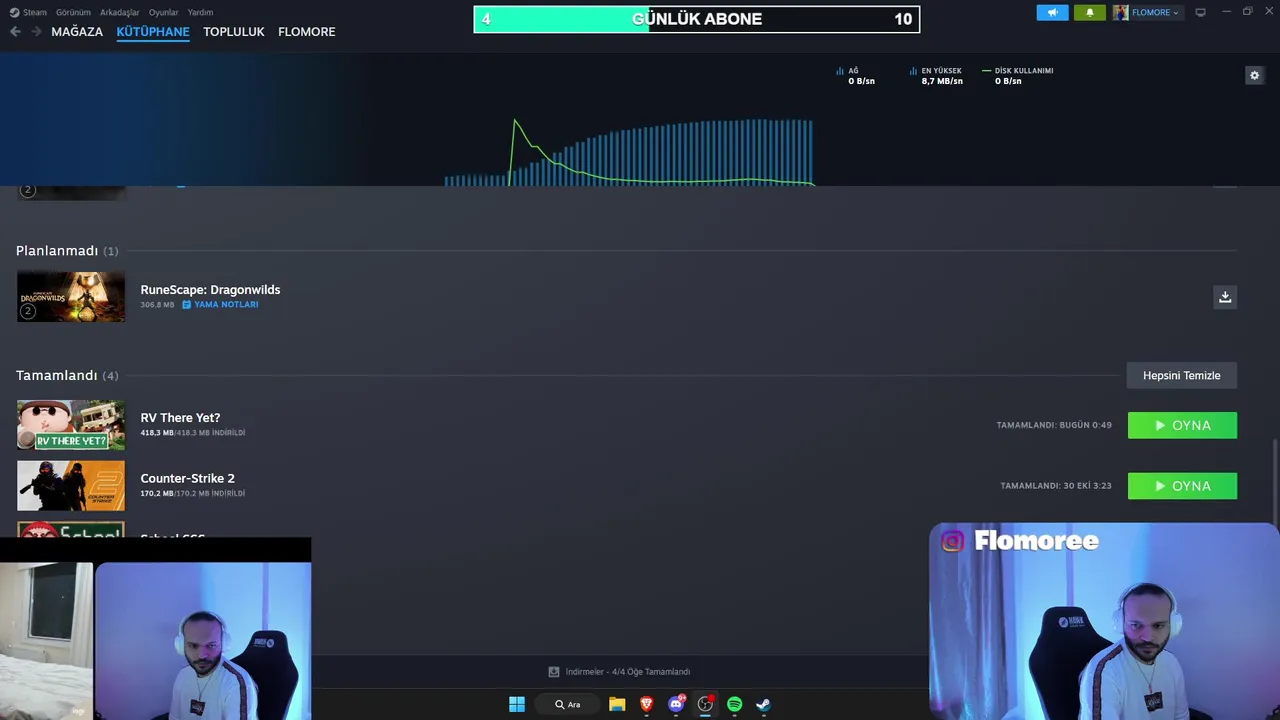Open download settings gear icon
Image resolution: width=1280 pixels, height=720 pixels.
[1254, 75]
